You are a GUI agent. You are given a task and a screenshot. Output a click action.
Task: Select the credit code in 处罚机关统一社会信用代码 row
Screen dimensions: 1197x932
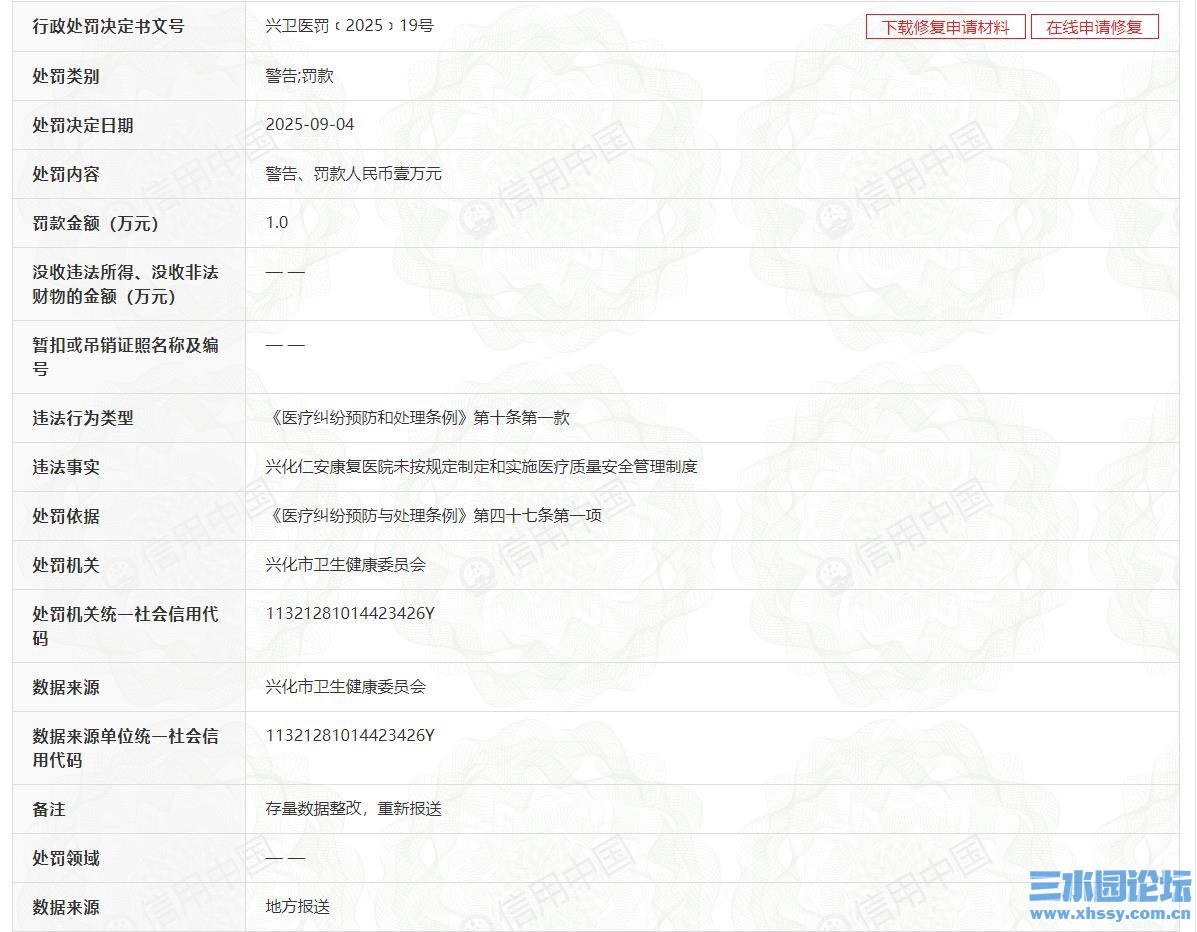click(350, 613)
